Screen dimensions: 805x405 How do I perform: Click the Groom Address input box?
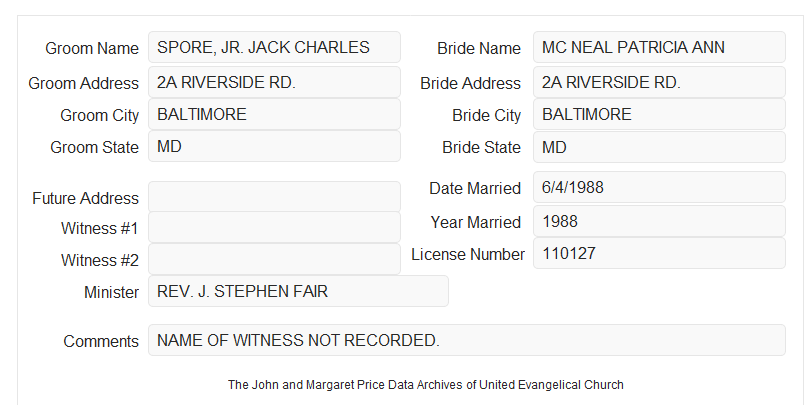coord(274,82)
